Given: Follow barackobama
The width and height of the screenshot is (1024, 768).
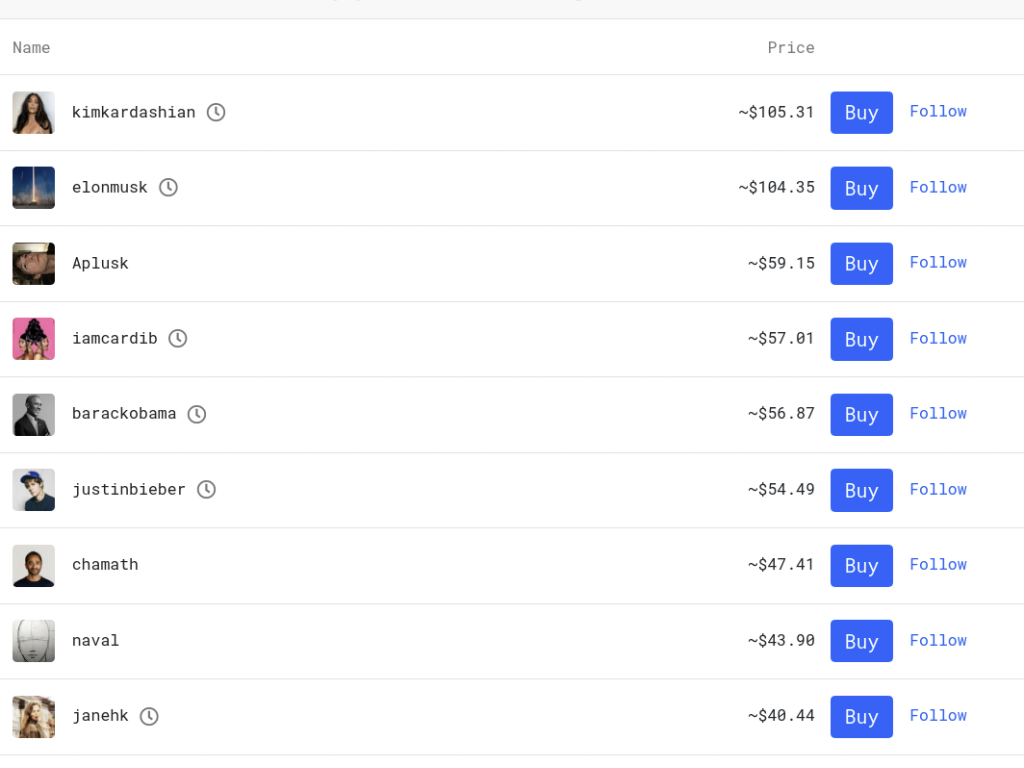Looking at the screenshot, I should 938,413.
